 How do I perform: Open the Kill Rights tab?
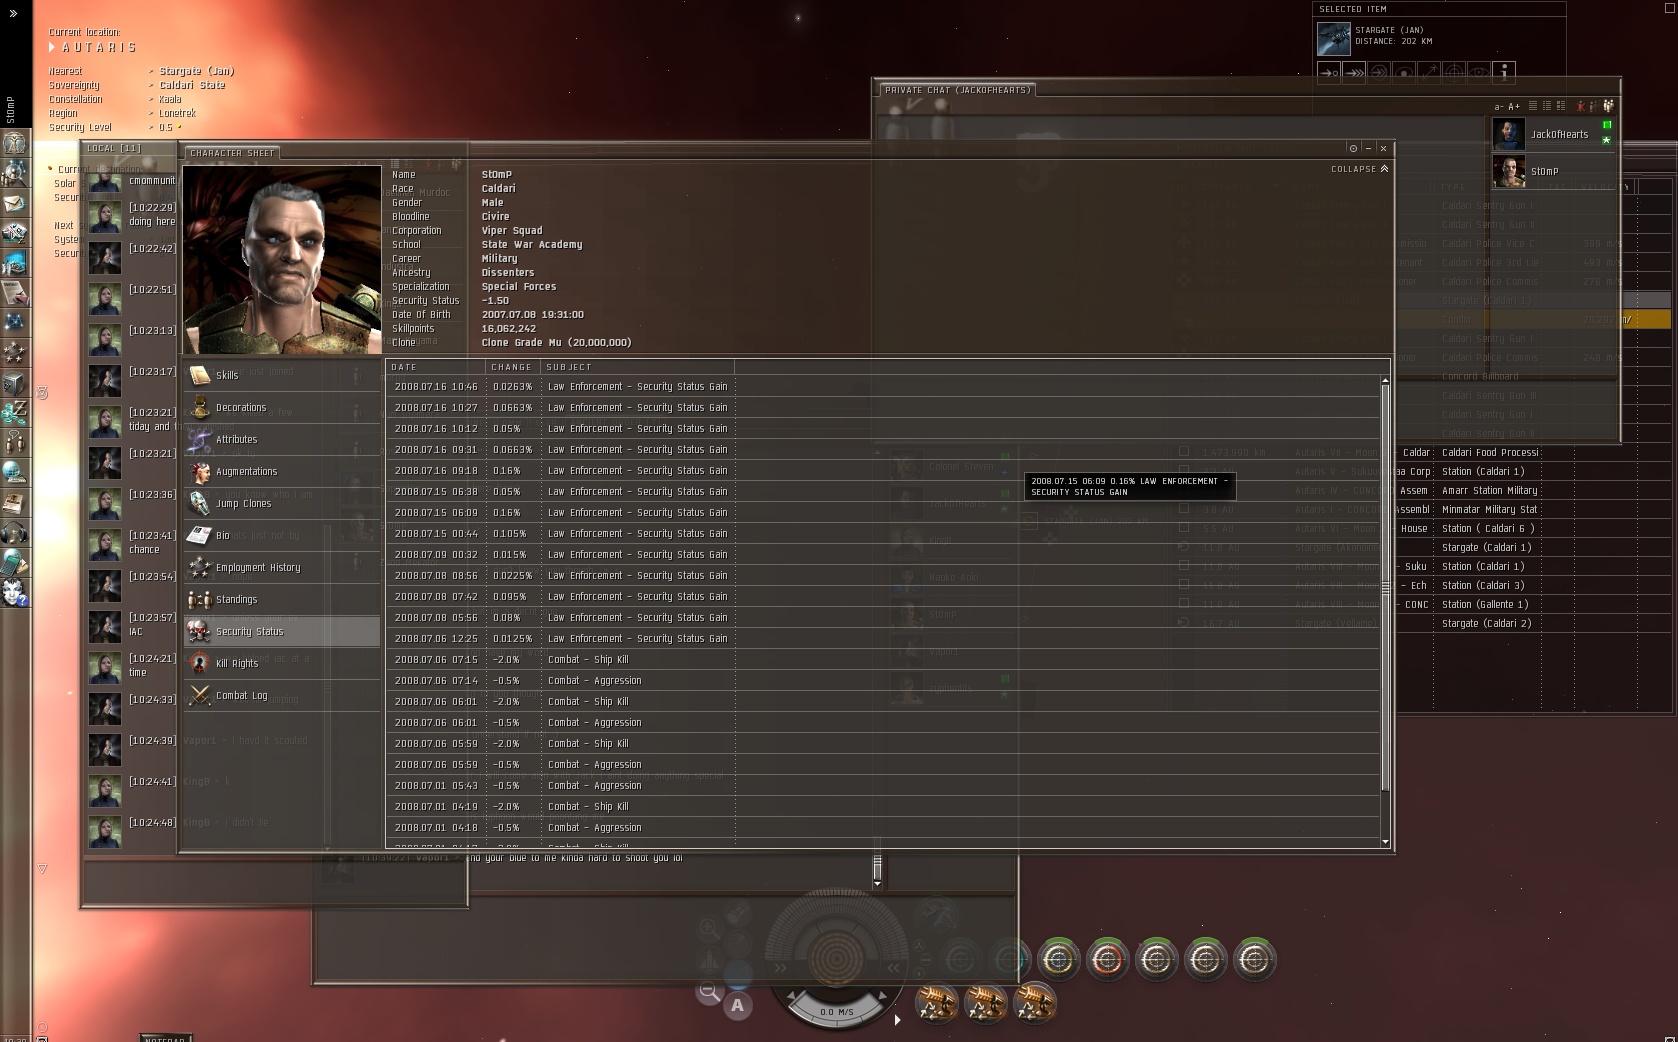[282, 664]
